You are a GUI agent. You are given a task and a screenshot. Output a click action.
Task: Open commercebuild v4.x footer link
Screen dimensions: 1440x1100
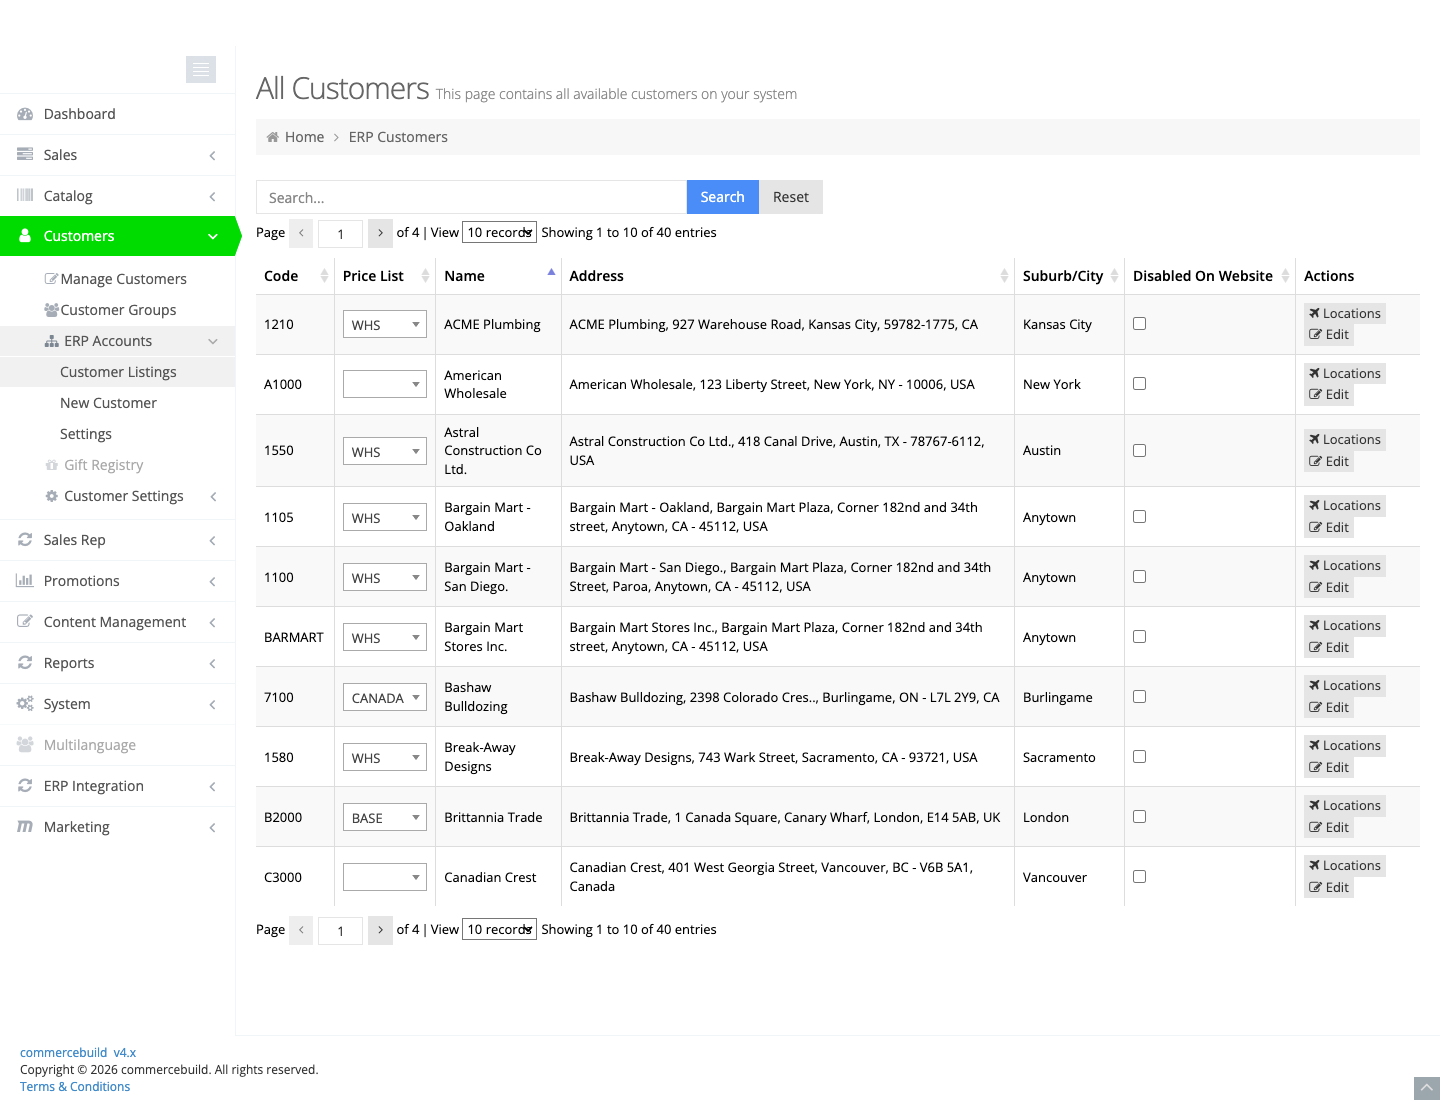click(x=78, y=1053)
